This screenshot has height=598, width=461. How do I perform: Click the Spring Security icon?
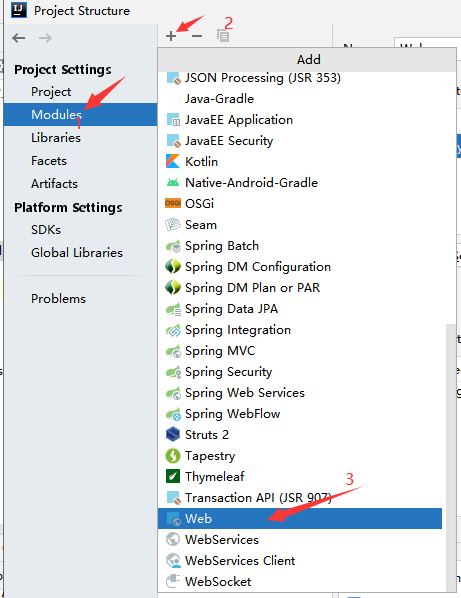[173, 372]
